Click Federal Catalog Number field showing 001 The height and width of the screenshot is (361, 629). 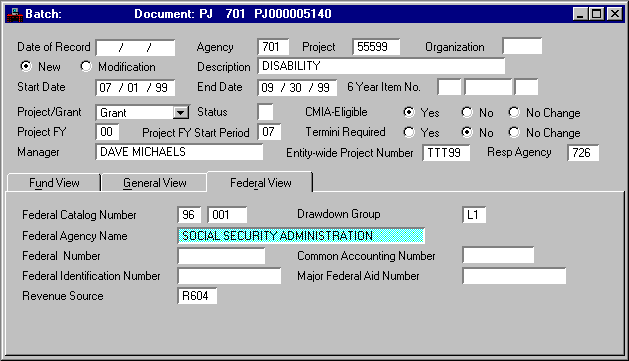(227, 215)
